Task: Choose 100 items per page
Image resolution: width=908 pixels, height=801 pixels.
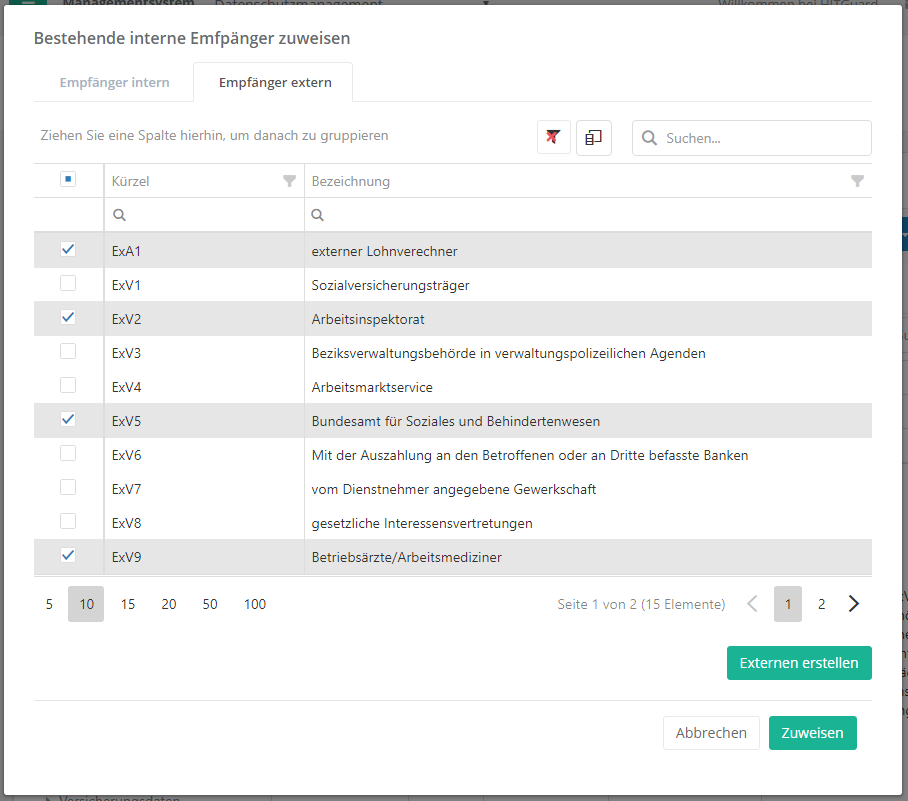Action: (x=255, y=604)
